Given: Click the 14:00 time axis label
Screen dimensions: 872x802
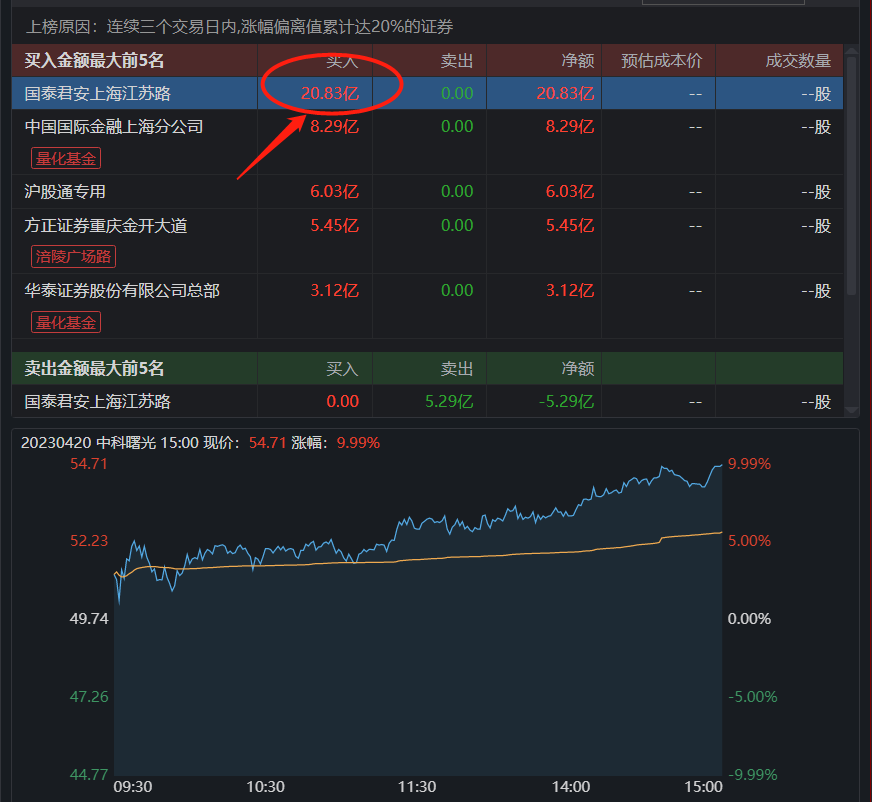Looking at the screenshot, I should 571,787.
